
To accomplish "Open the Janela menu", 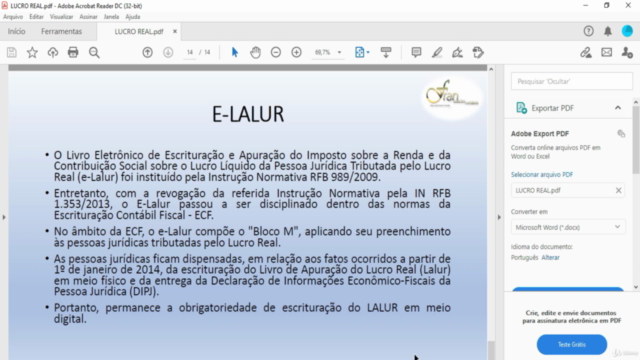I will point(111,17).
